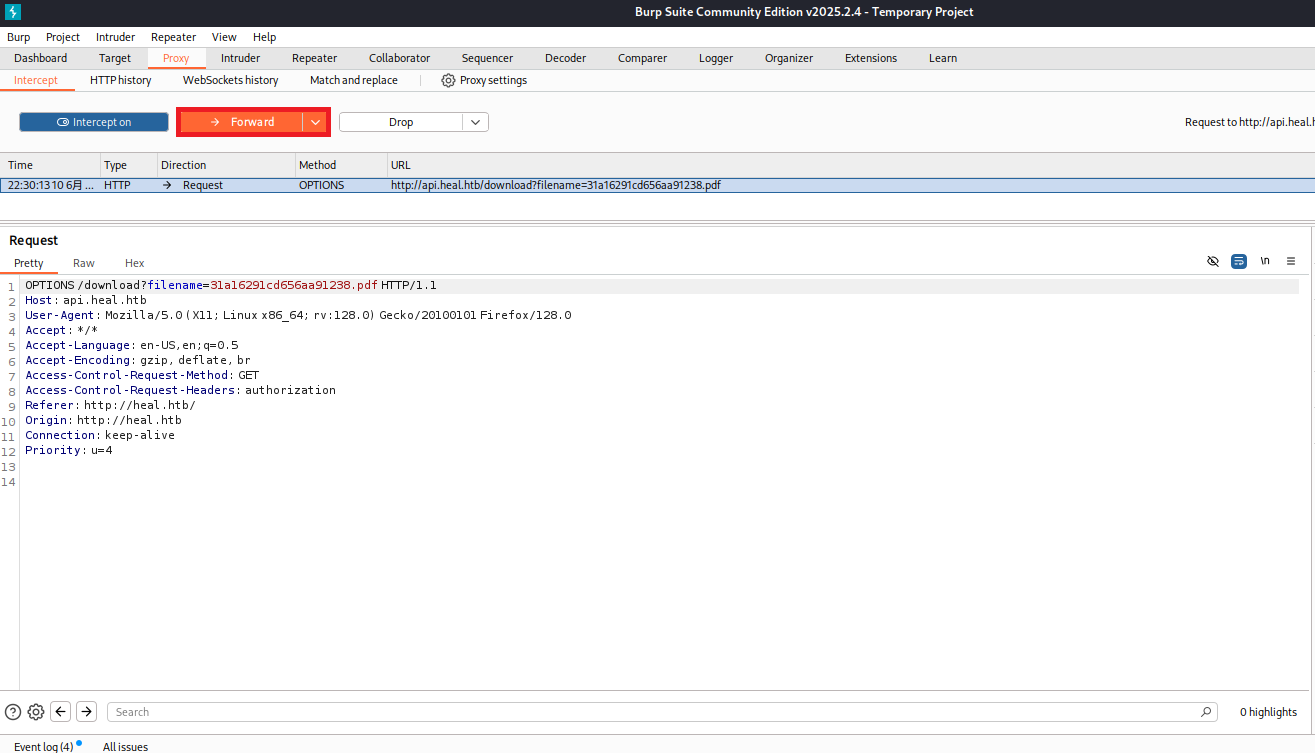
Task: Go to next search match arrow
Action: point(87,712)
